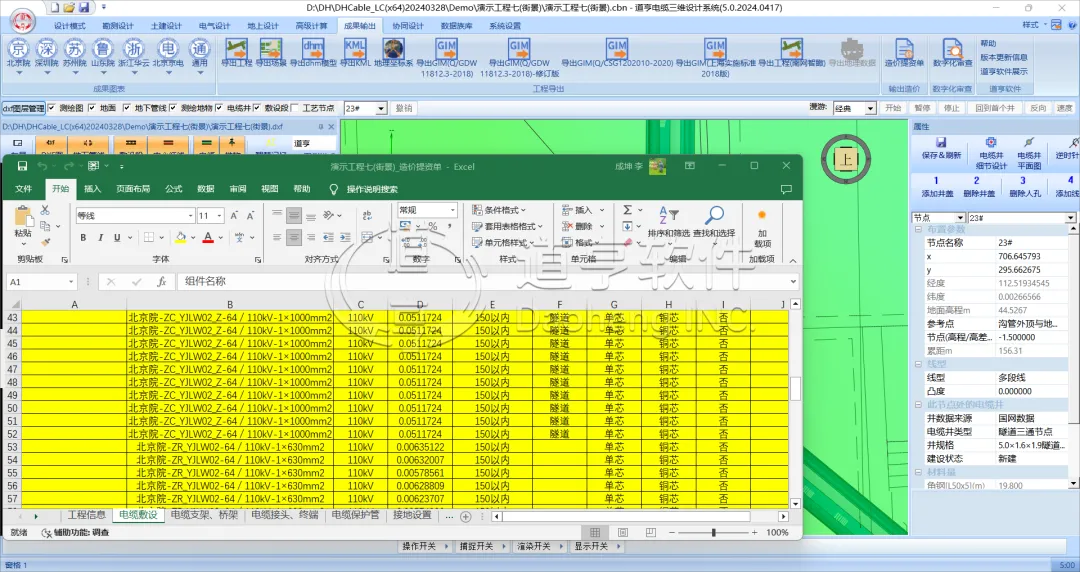The height and width of the screenshot is (572, 1080).
Task: Open the 造价提资单 export tool
Action: 904,51
